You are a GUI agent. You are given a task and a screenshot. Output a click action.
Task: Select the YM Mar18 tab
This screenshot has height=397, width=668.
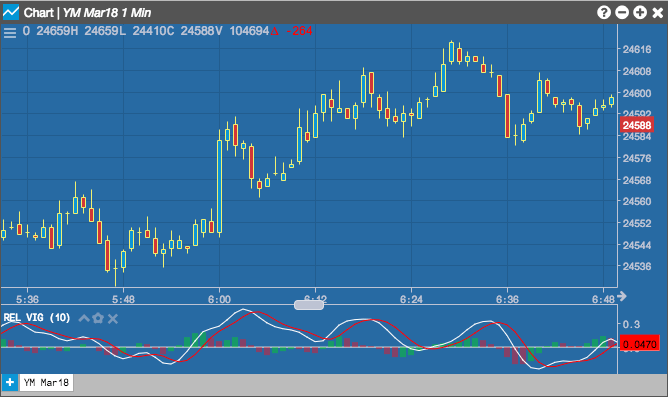(x=46, y=383)
